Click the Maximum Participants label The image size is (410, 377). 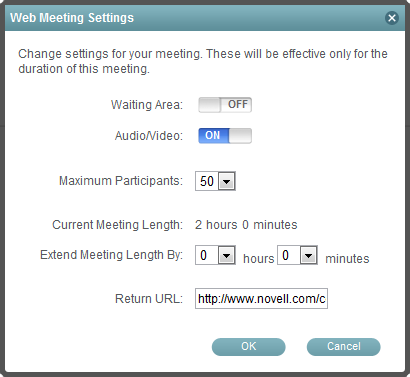tap(121, 181)
